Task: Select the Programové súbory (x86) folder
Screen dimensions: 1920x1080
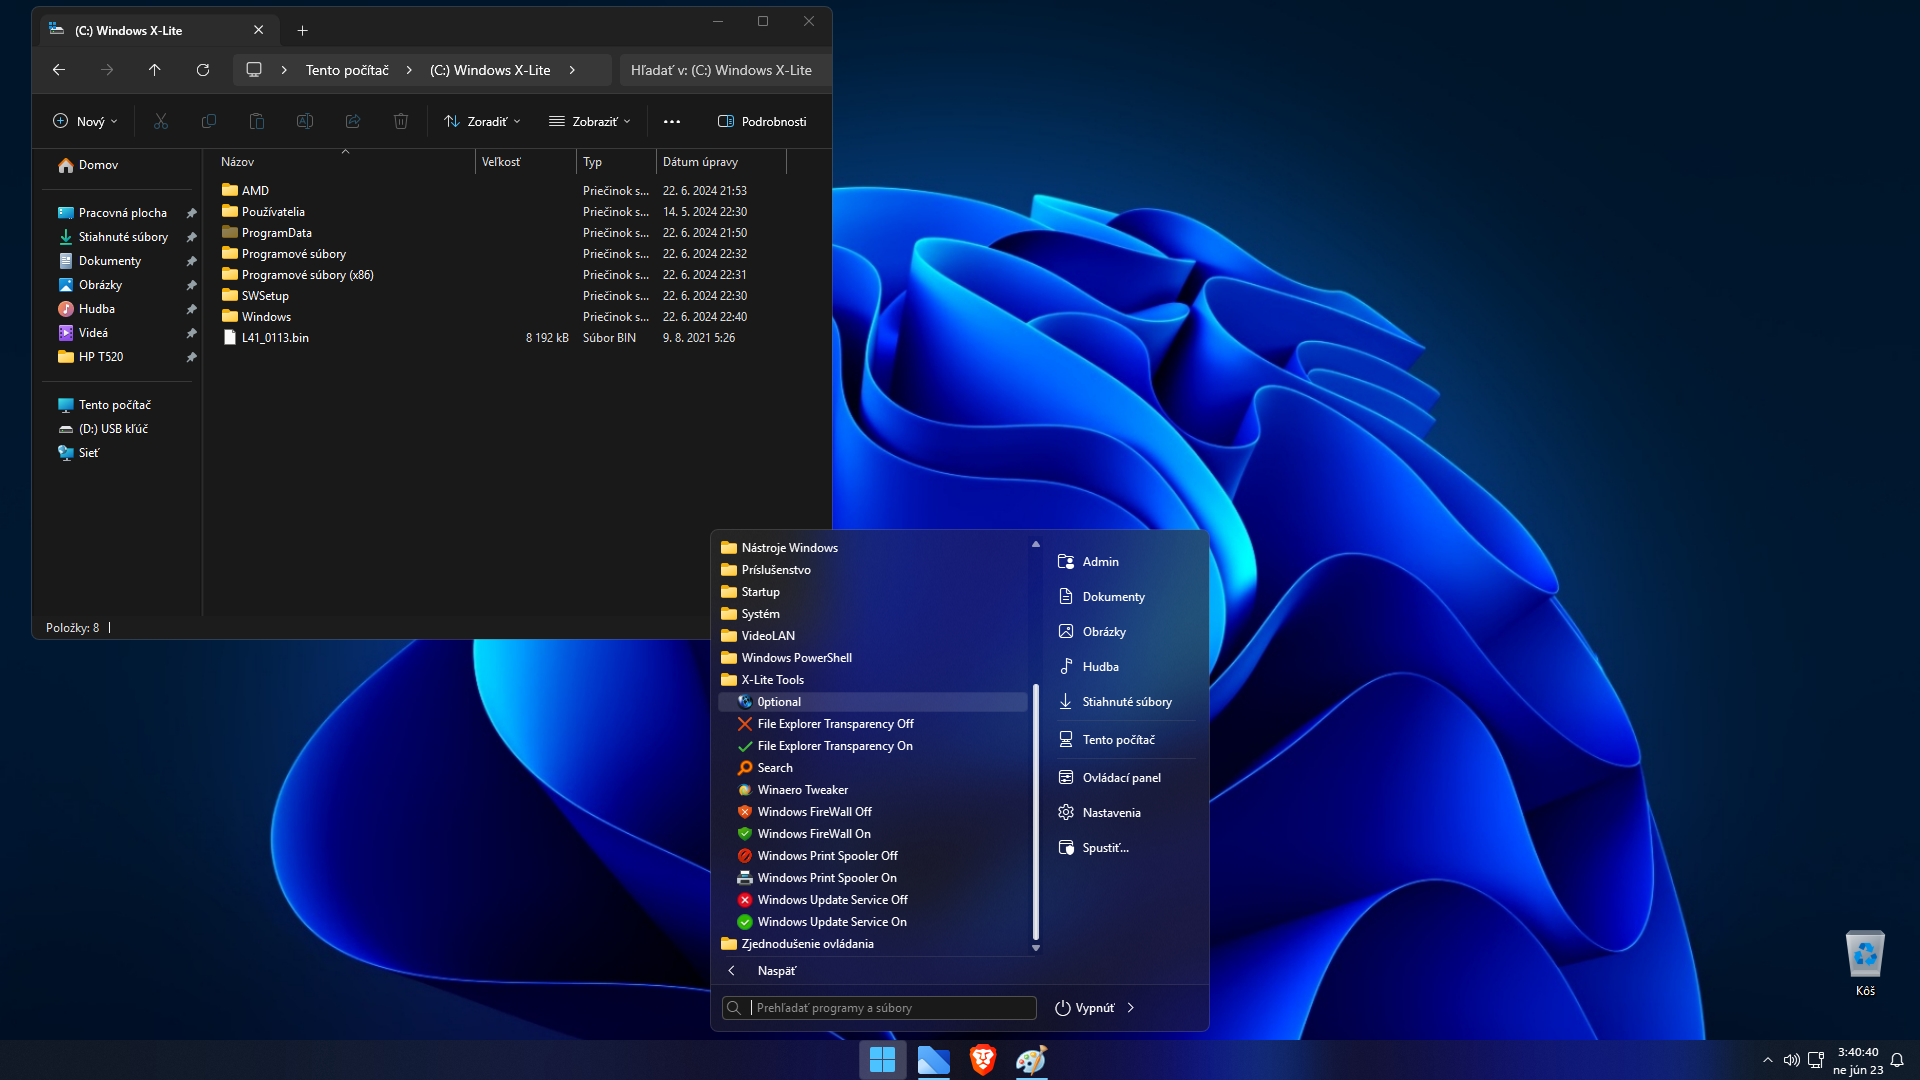Action: coord(307,275)
